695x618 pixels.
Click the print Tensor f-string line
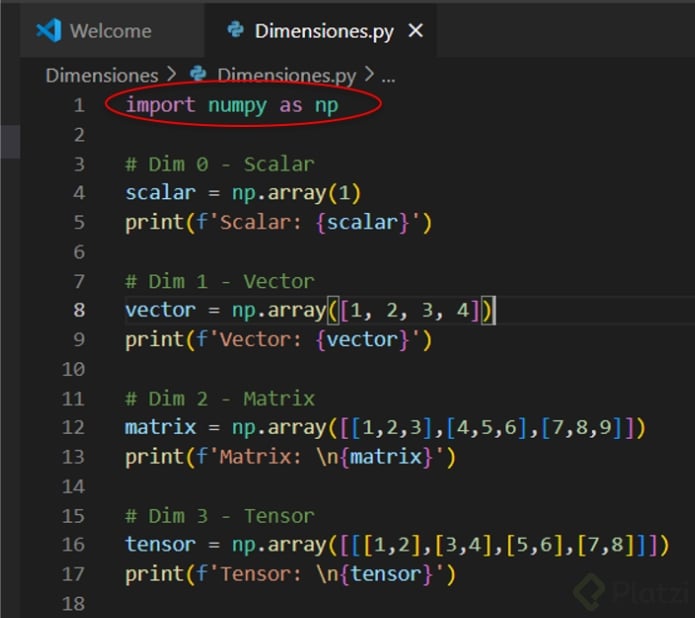[290, 574]
